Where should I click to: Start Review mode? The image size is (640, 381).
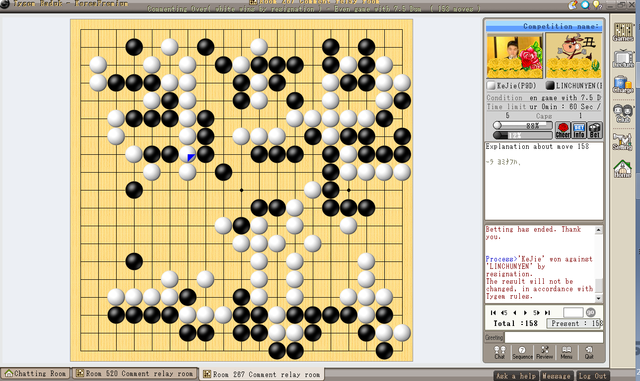(544, 352)
